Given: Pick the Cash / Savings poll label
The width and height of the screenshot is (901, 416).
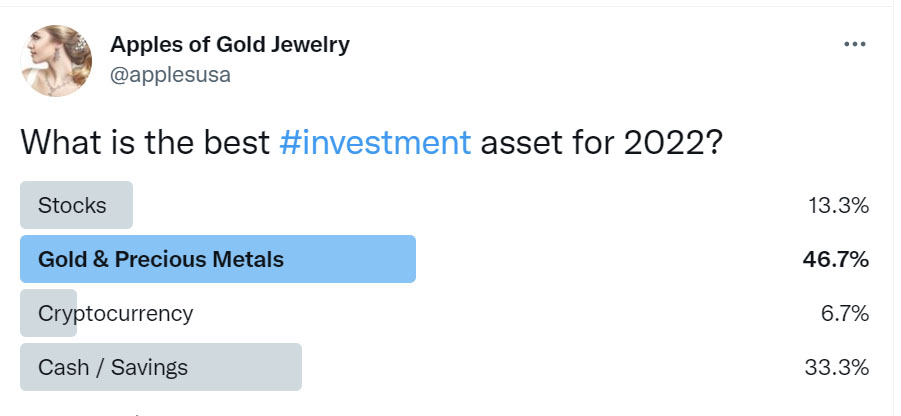Looking at the screenshot, I should pos(112,367).
